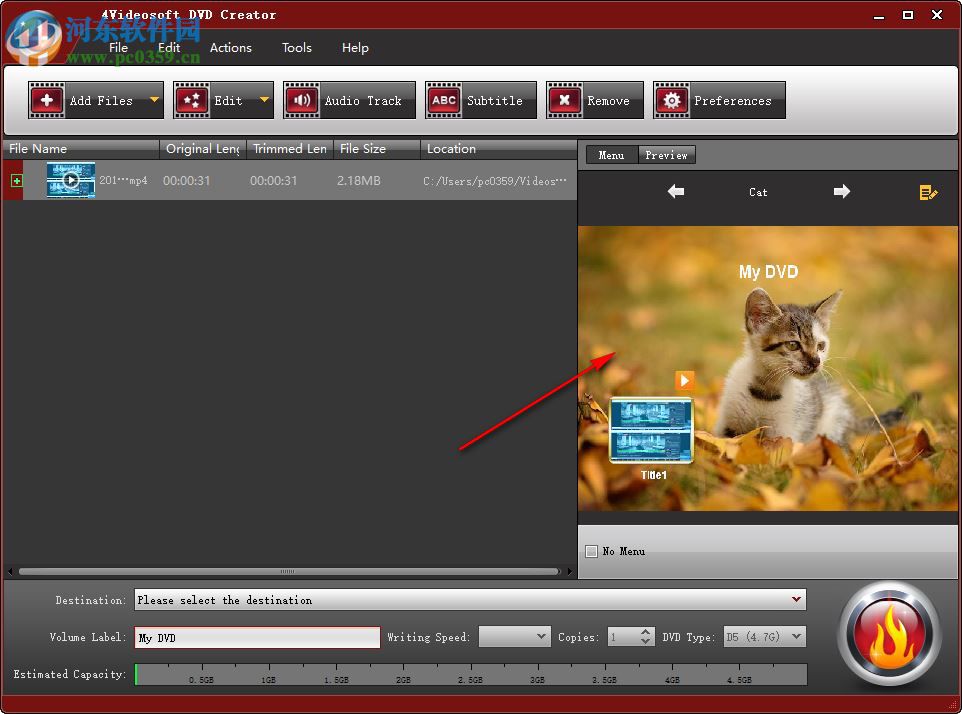Image resolution: width=962 pixels, height=714 pixels.
Task: Open the Actions menu
Action: point(231,47)
